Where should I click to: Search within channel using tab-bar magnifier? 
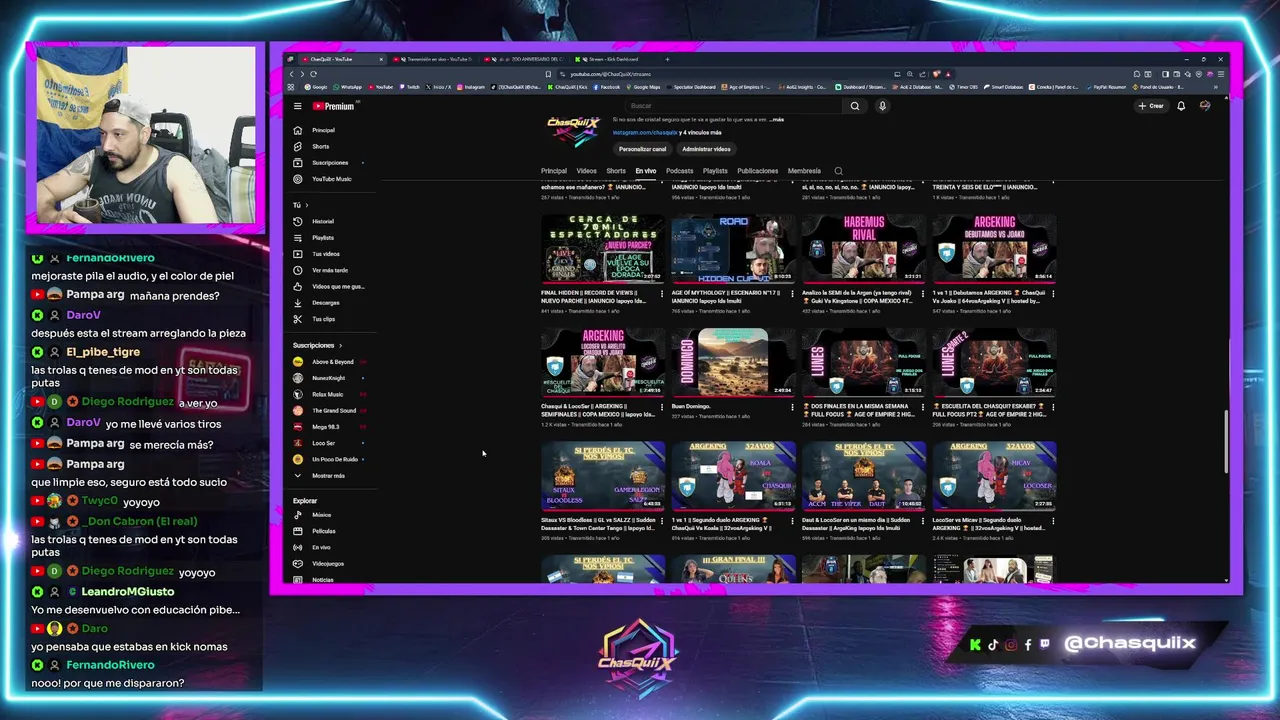[x=838, y=171]
